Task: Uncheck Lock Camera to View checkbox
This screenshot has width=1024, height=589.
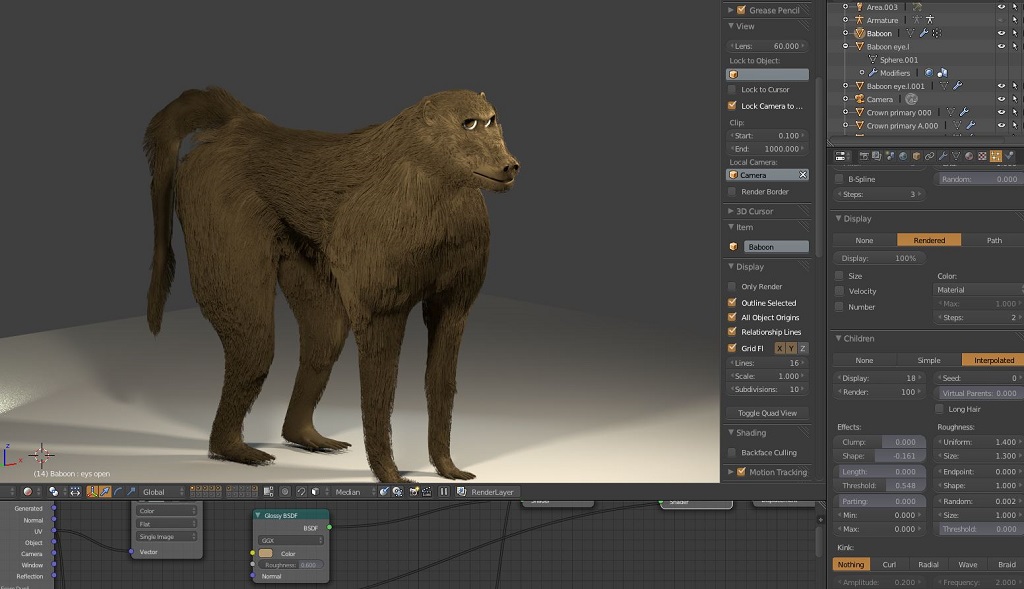Action: 732,106
